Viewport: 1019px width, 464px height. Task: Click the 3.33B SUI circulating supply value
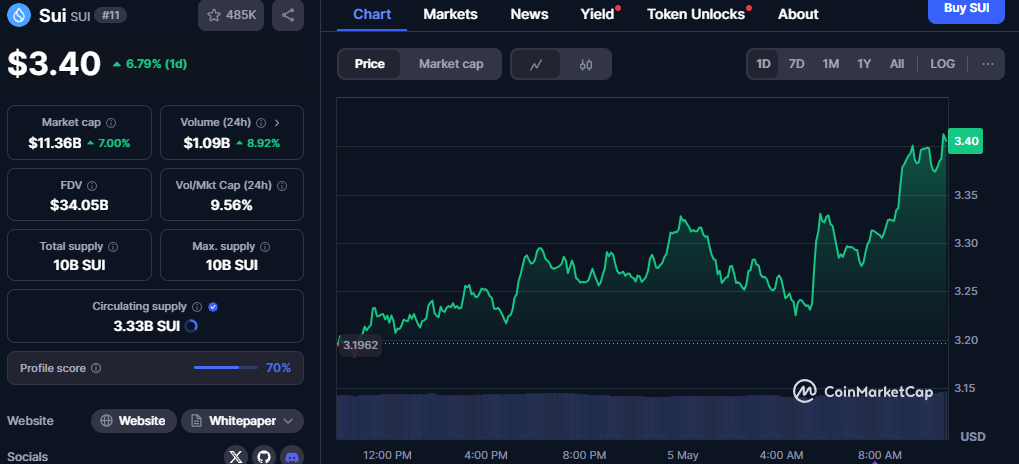pyautogui.click(x=146, y=326)
